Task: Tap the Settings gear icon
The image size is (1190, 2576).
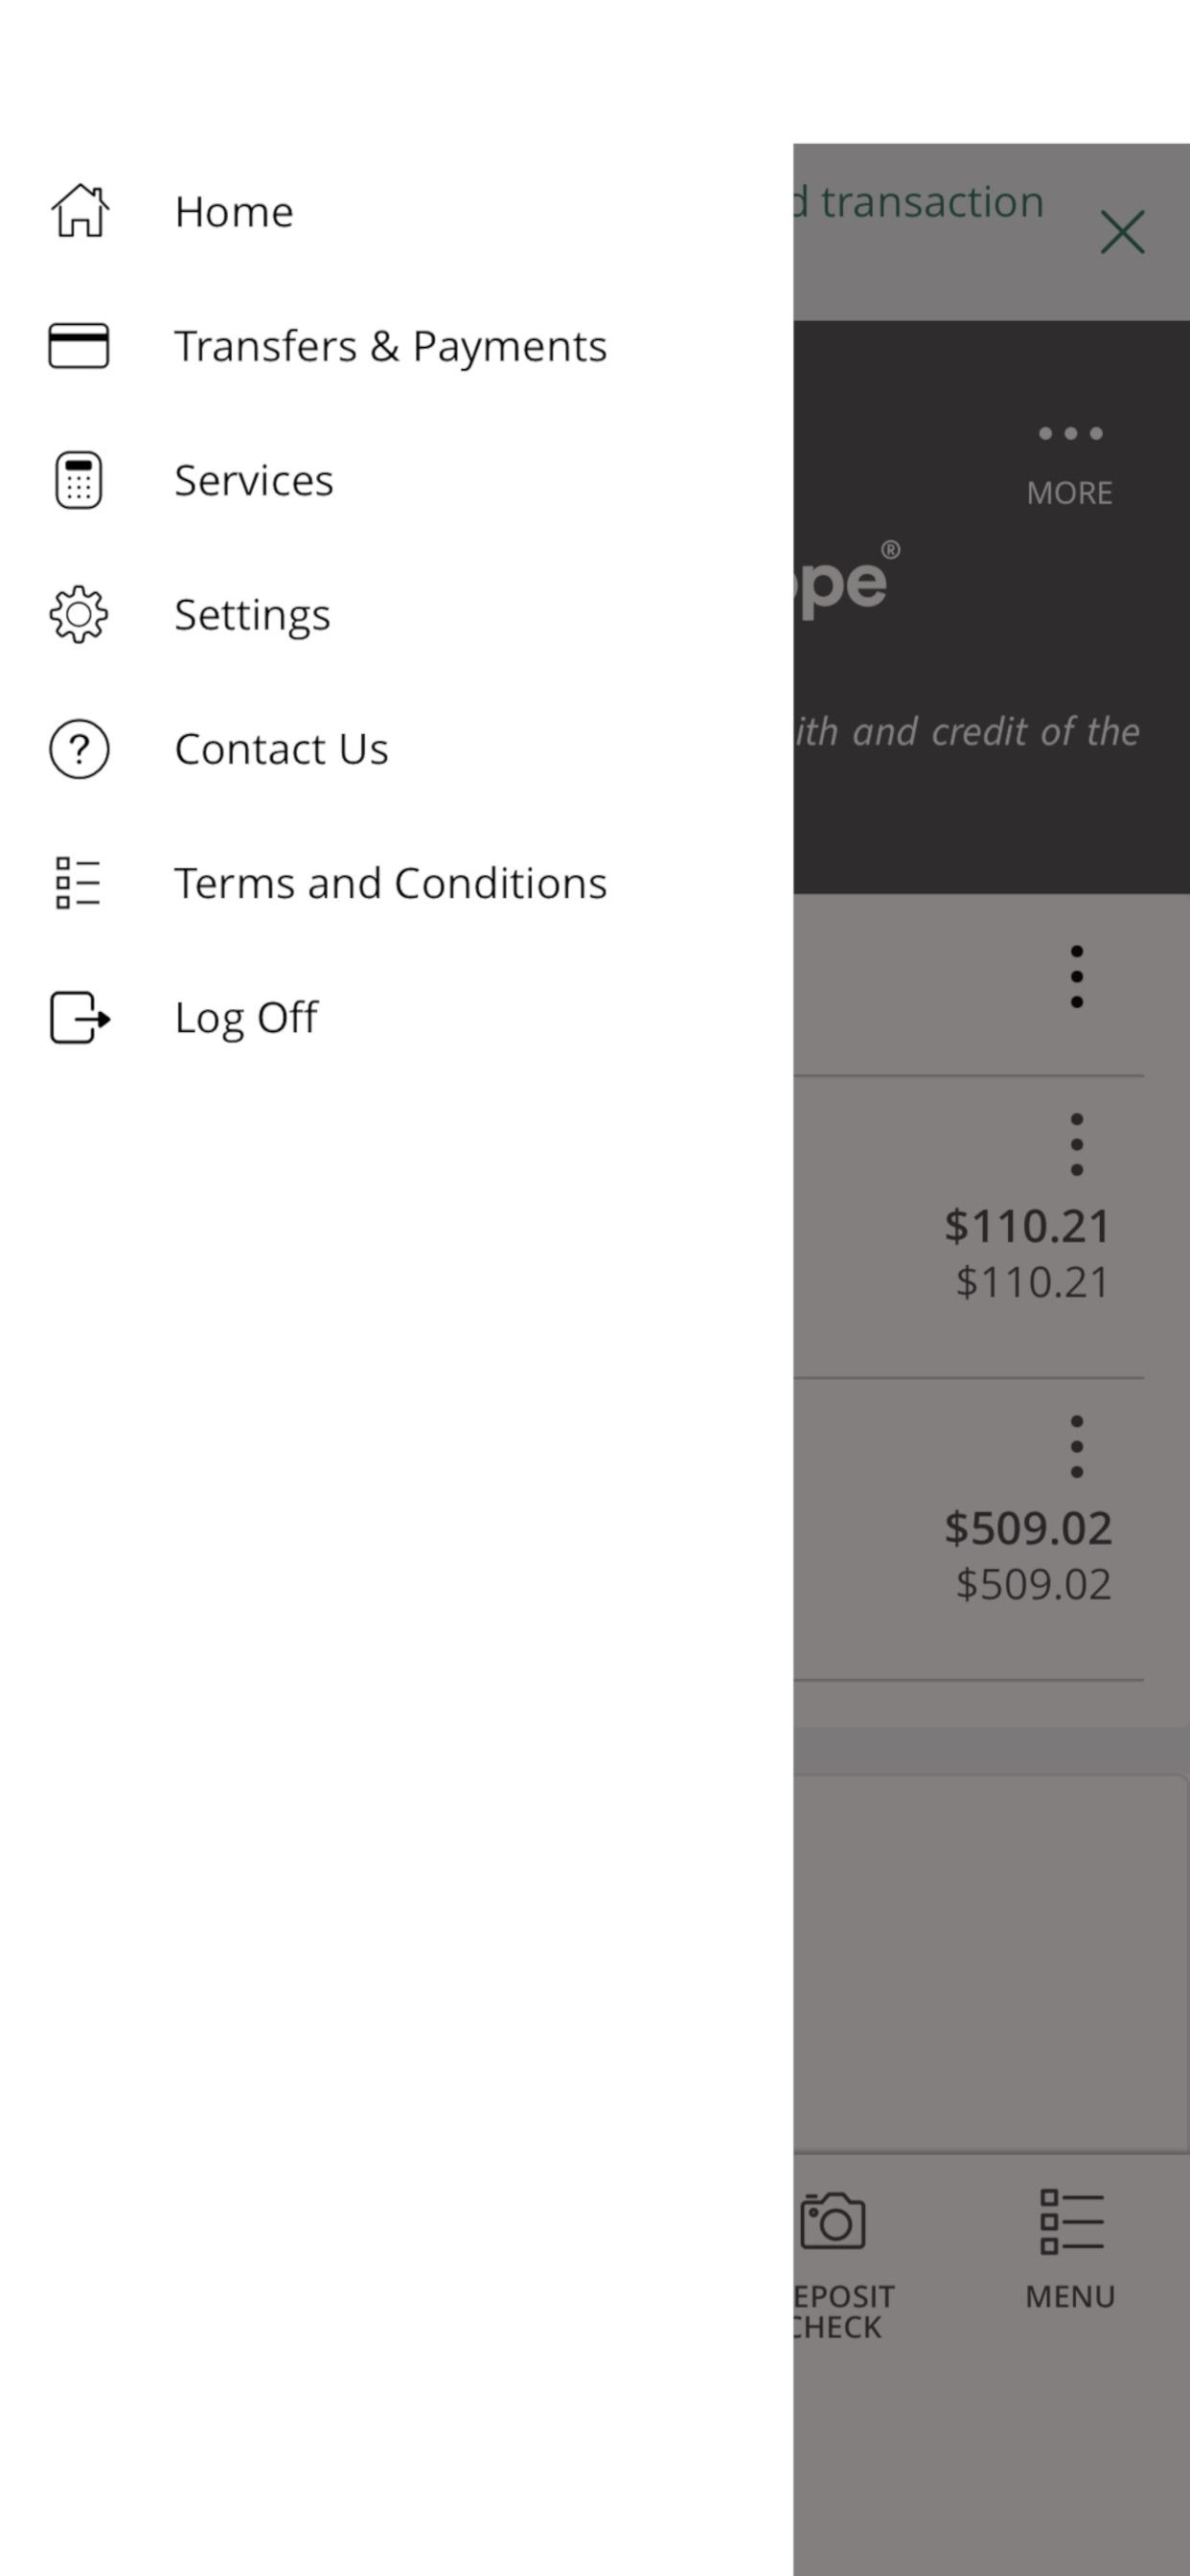Action: click(x=79, y=614)
